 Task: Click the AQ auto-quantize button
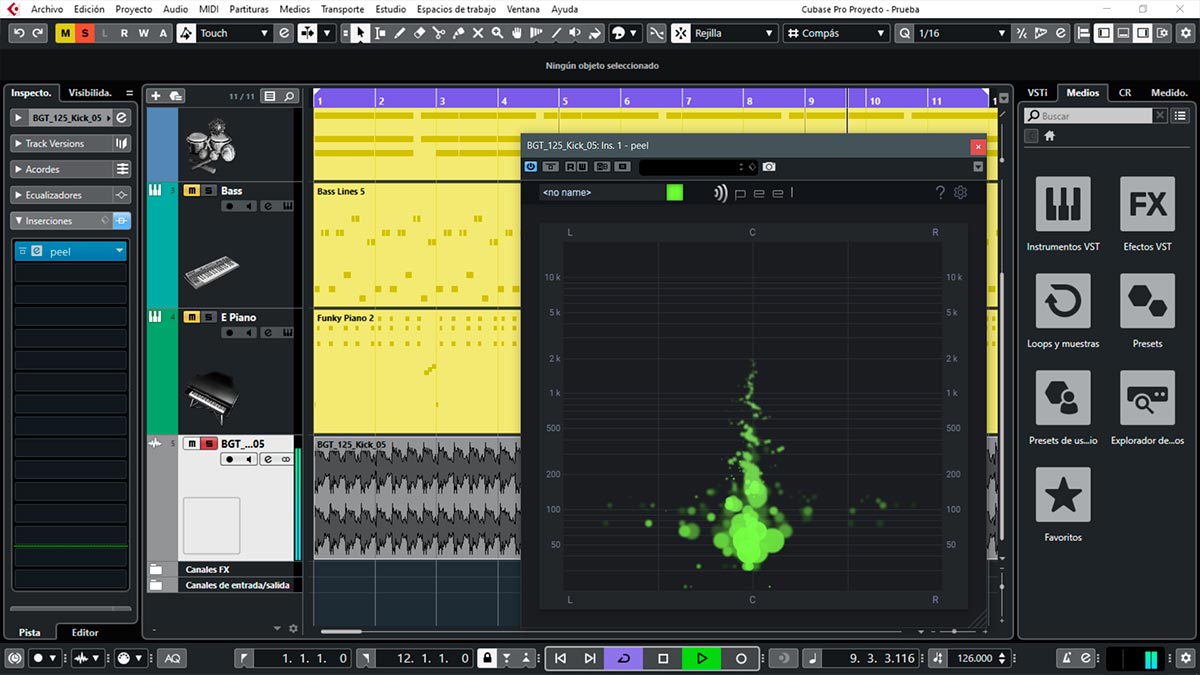[x=172, y=658]
